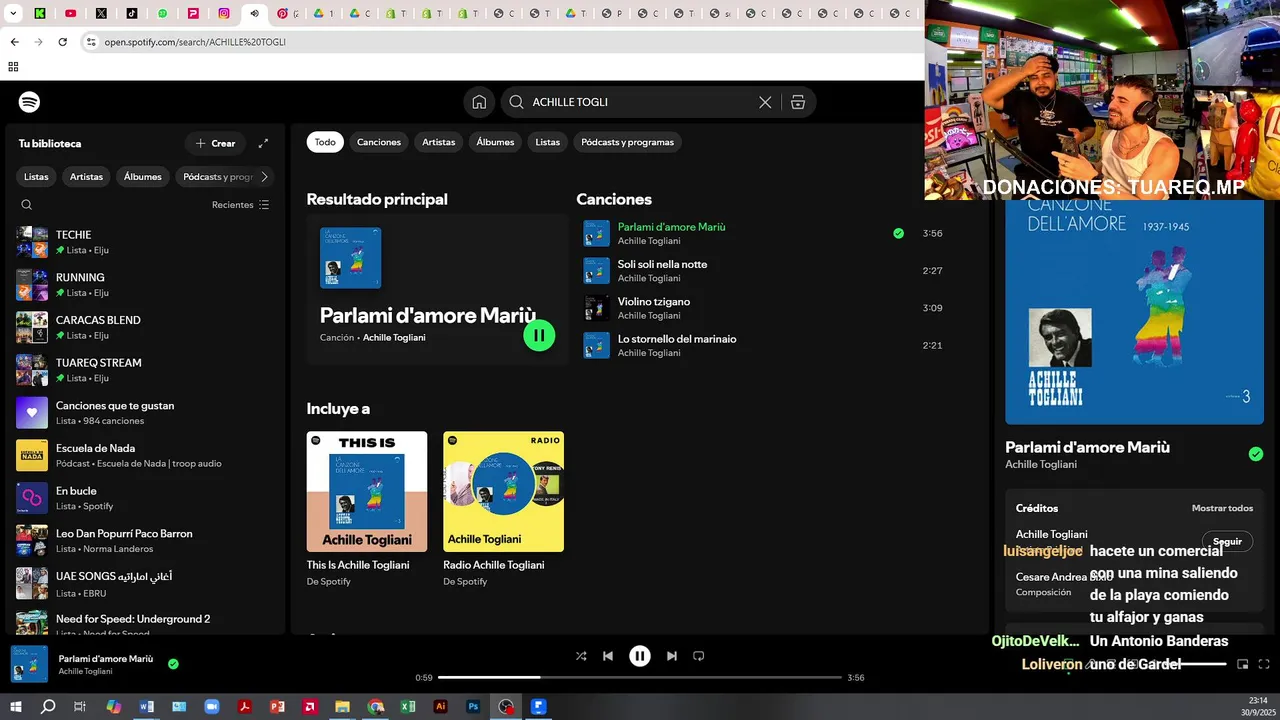The image size is (1280, 720).
Task: Open the TUAREQ STREAM playlist
Action: [x=145, y=370]
